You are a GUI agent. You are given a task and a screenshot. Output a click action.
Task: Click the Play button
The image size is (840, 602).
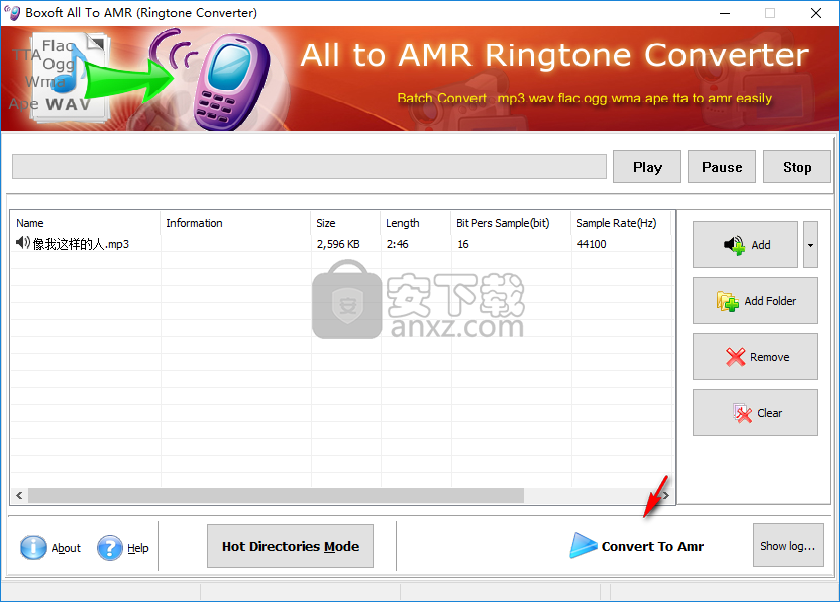(x=647, y=167)
